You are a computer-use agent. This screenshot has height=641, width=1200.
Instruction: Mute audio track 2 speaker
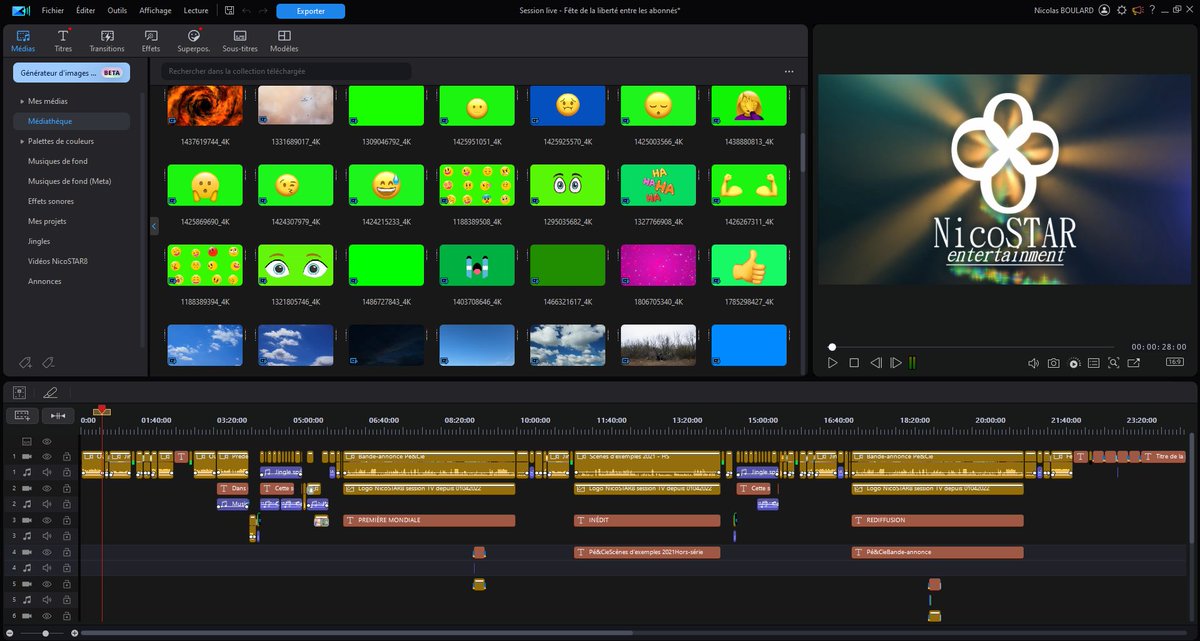coord(47,504)
